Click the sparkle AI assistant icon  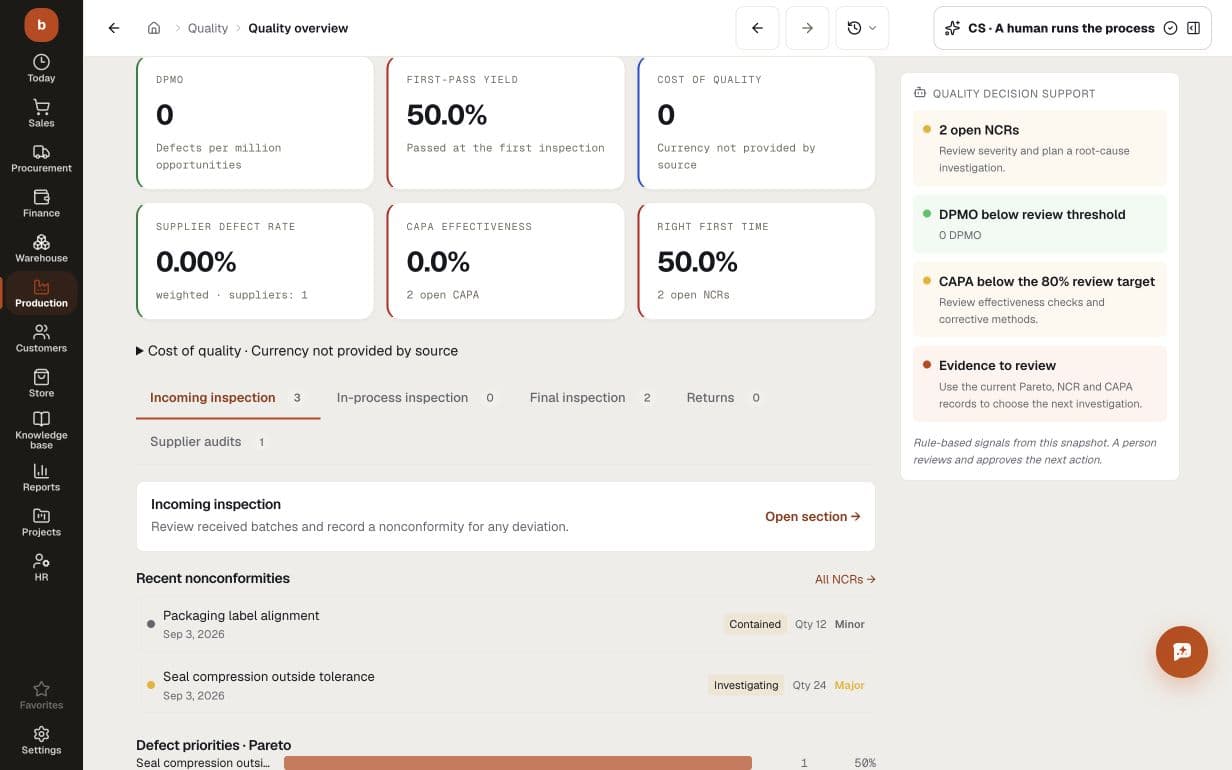952,28
